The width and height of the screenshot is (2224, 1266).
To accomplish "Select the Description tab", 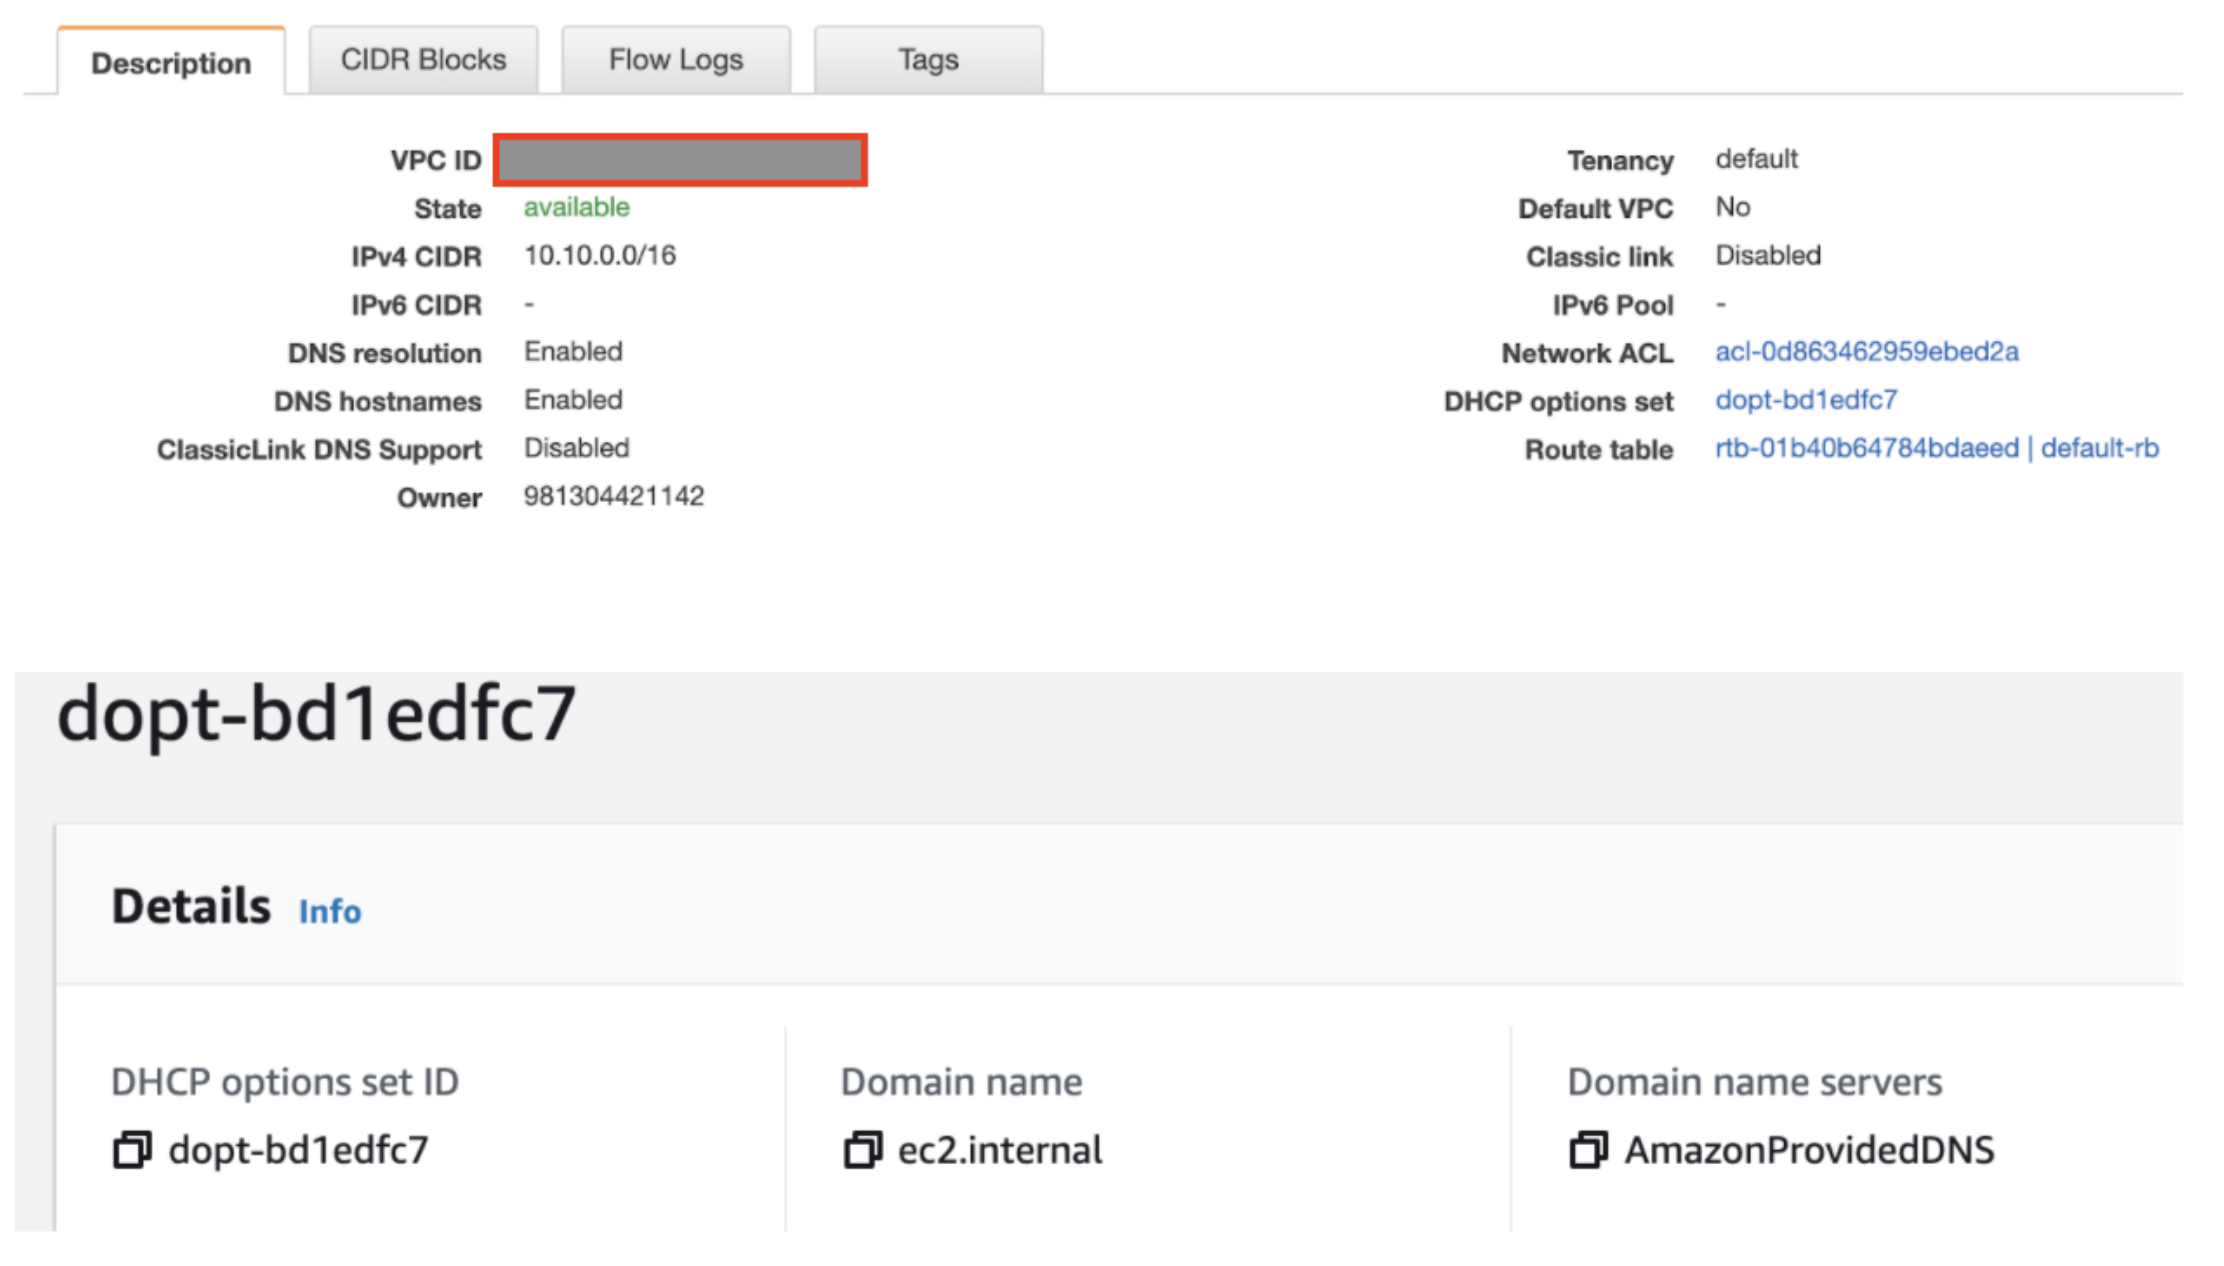I will [x=170, y=63].
